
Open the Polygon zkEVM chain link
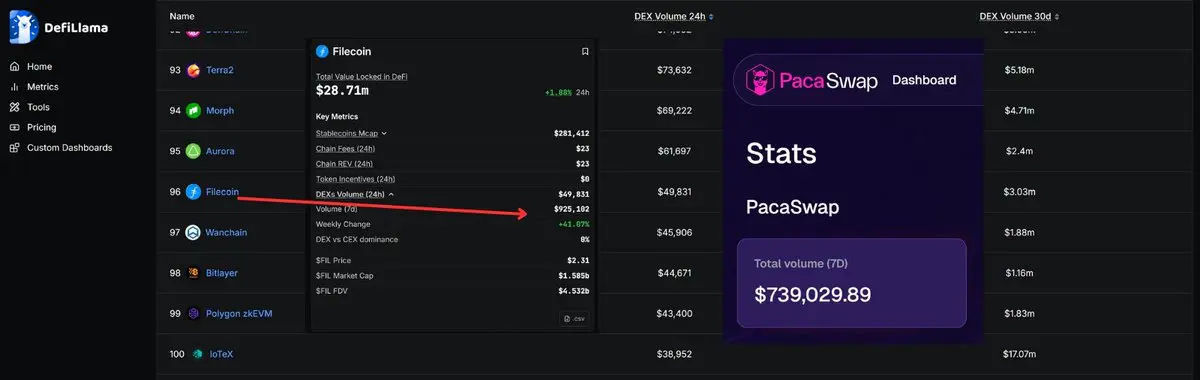pos(238,313)
